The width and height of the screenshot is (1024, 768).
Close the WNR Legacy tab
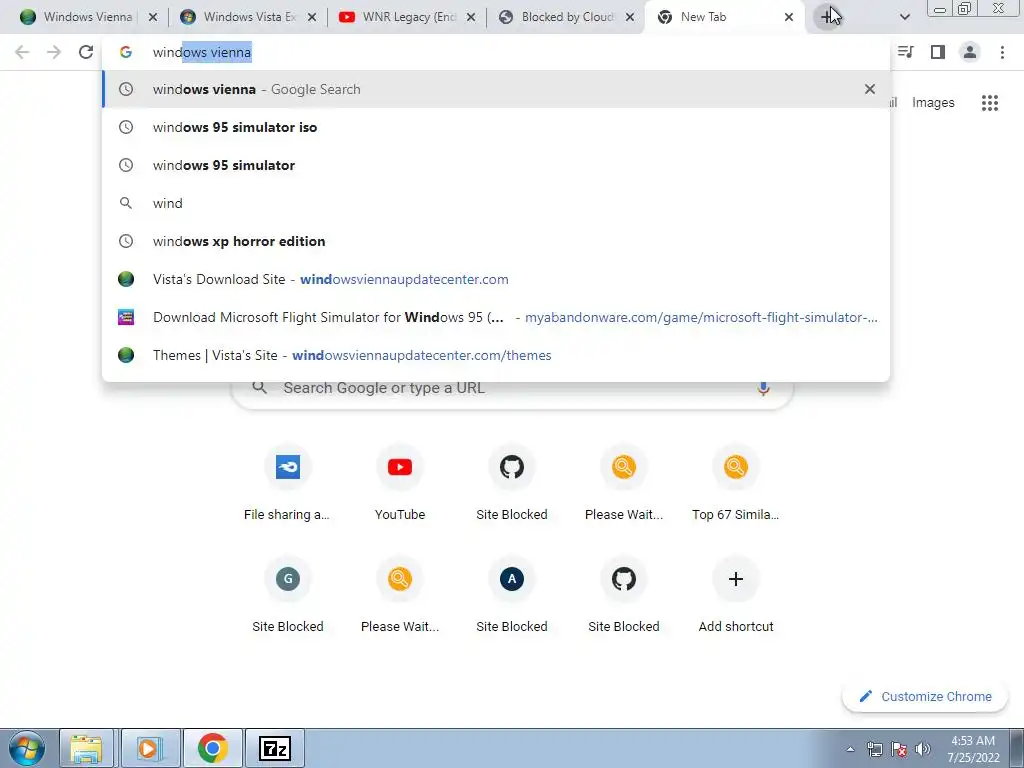click(x=471, y=17)
